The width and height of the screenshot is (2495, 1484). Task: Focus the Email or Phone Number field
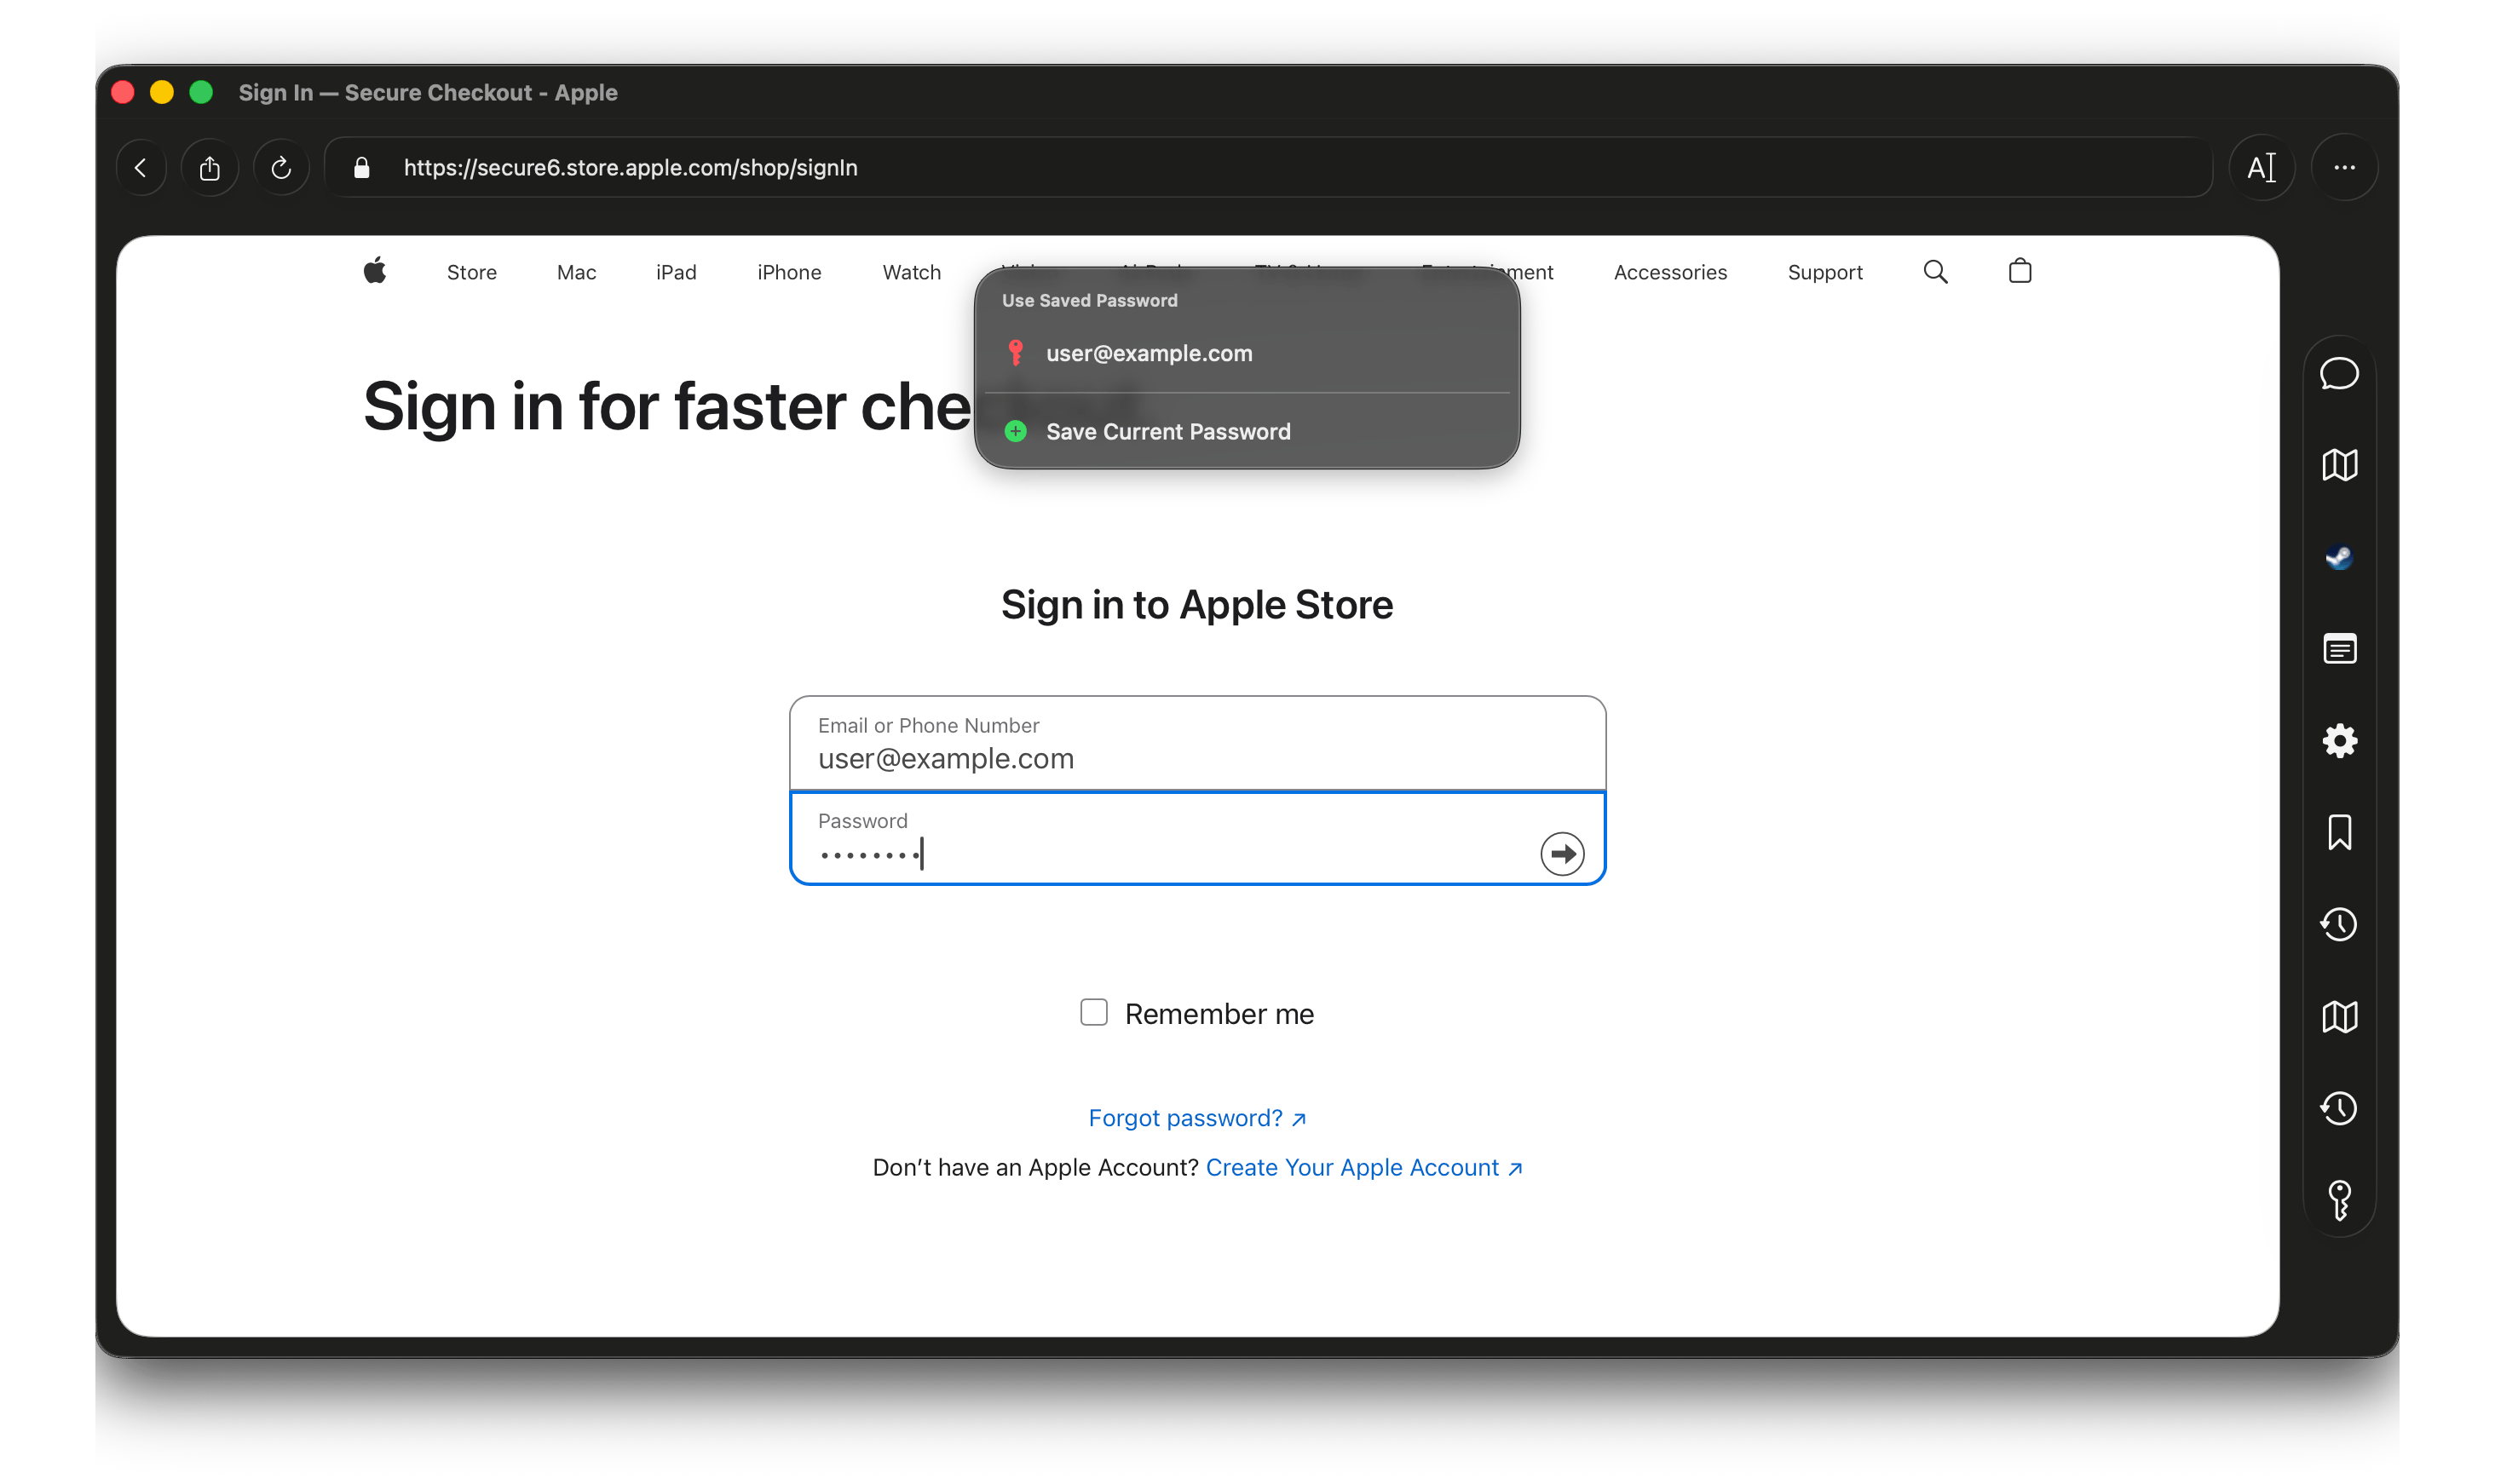1197,743
